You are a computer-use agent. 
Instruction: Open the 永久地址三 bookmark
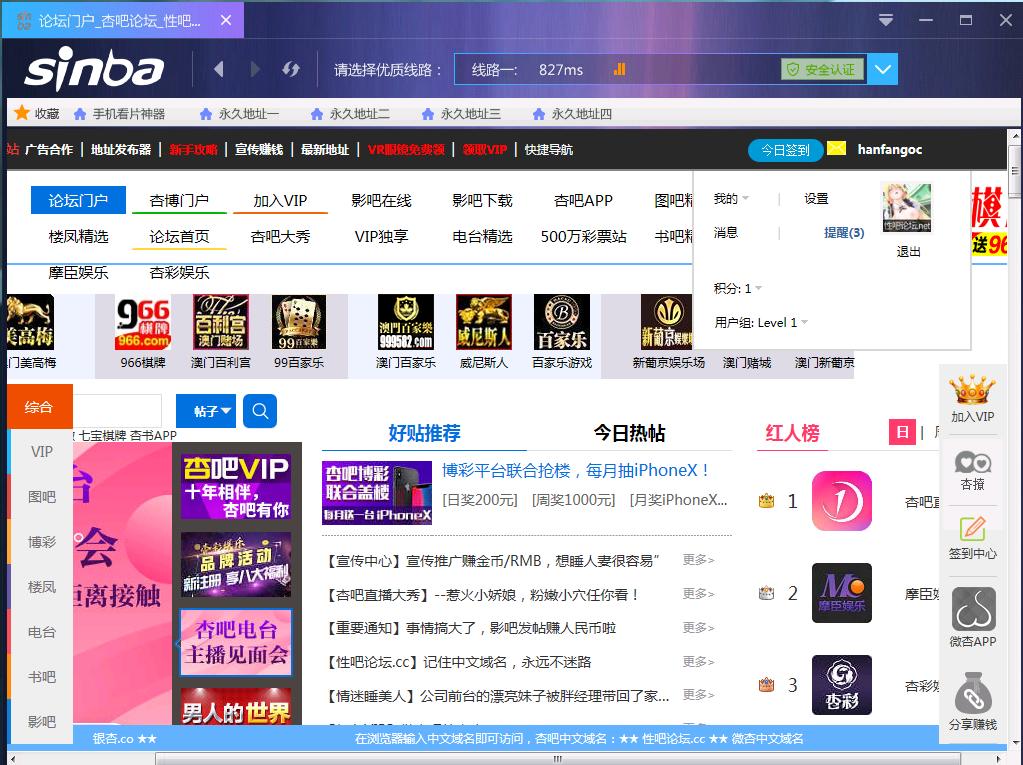pyautogui.click(x=461, y=114)
